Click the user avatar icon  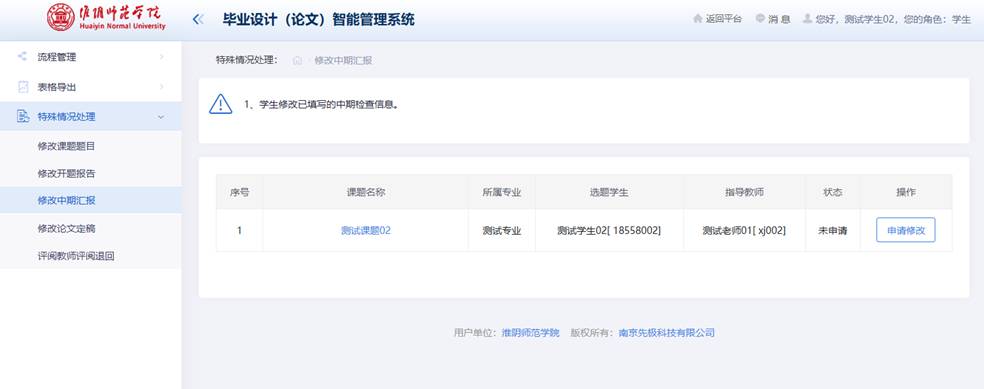coord(807,19)
